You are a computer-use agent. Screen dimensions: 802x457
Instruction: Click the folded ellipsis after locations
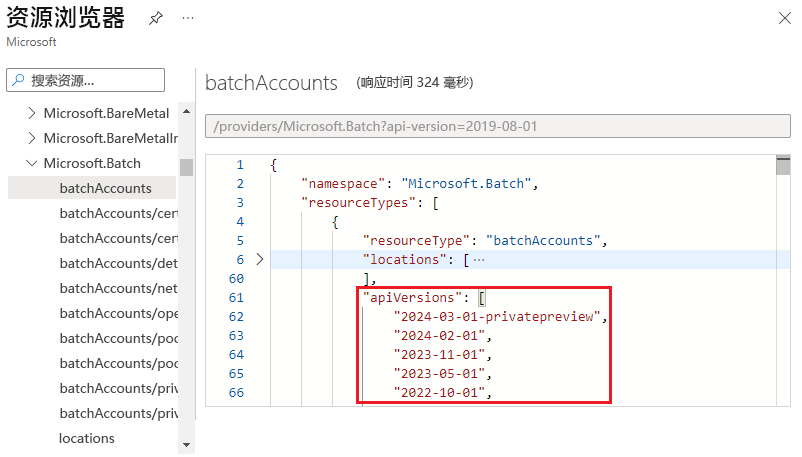coord(479,260)
